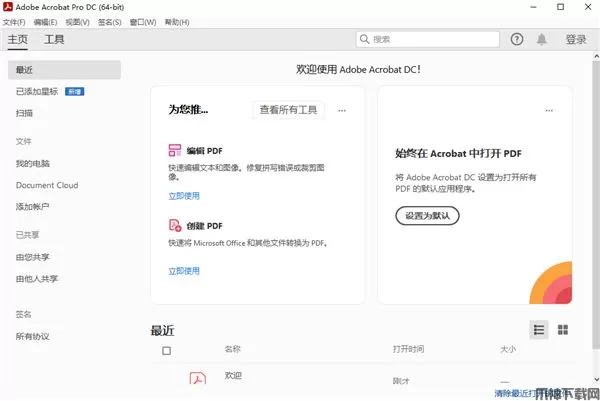Switch to grid thumbnail view icon

pyautogui.click(x=563, y=330)
